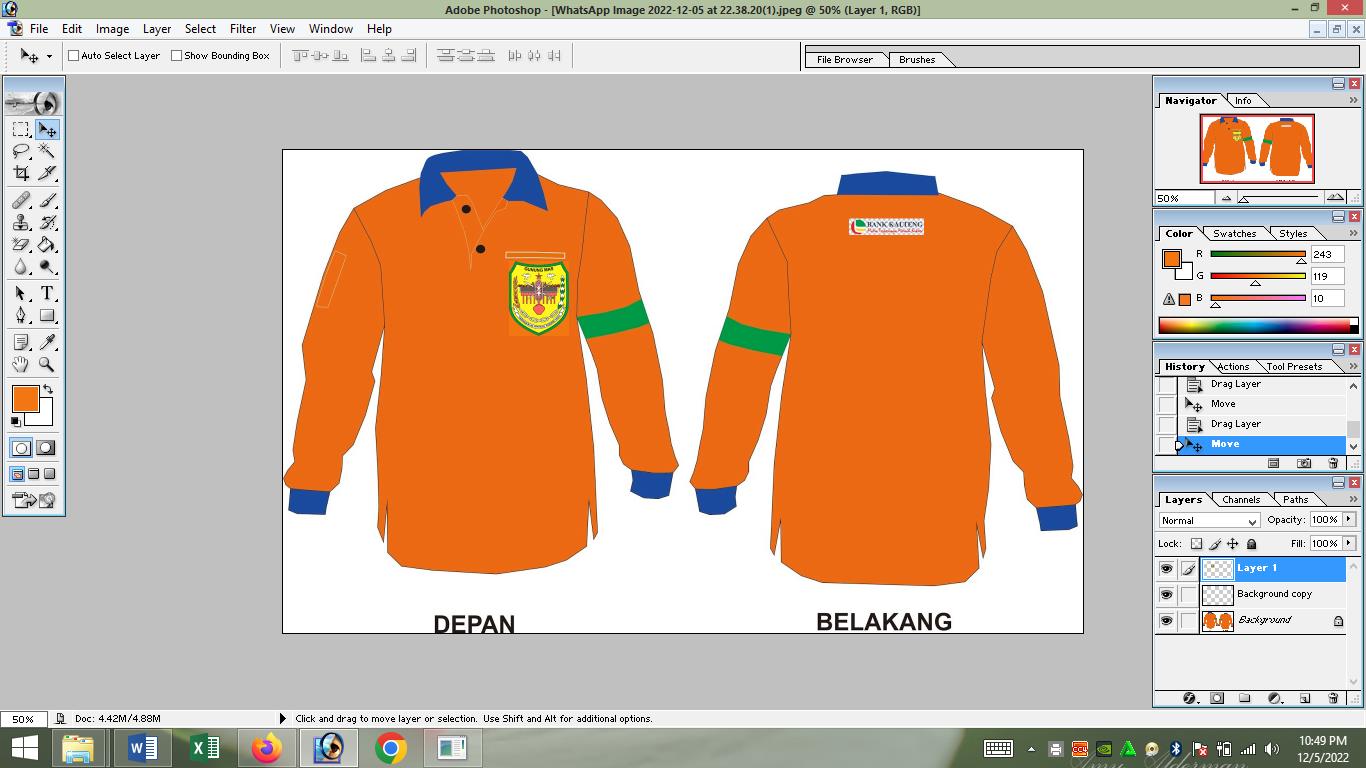The height and width of the screenshot is (768, 1366).
Task: Open the File Browser palette
Action: (844, 60)
